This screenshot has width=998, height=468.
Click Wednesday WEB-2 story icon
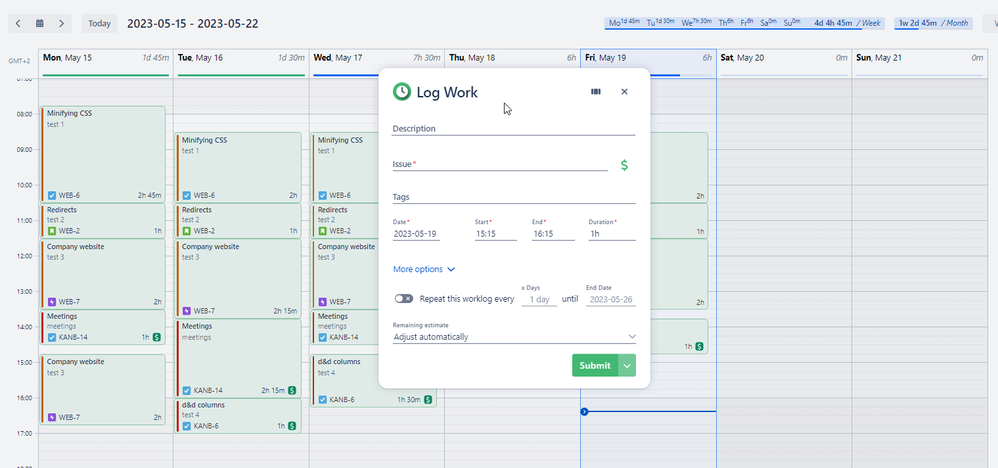tap(323, 231)
